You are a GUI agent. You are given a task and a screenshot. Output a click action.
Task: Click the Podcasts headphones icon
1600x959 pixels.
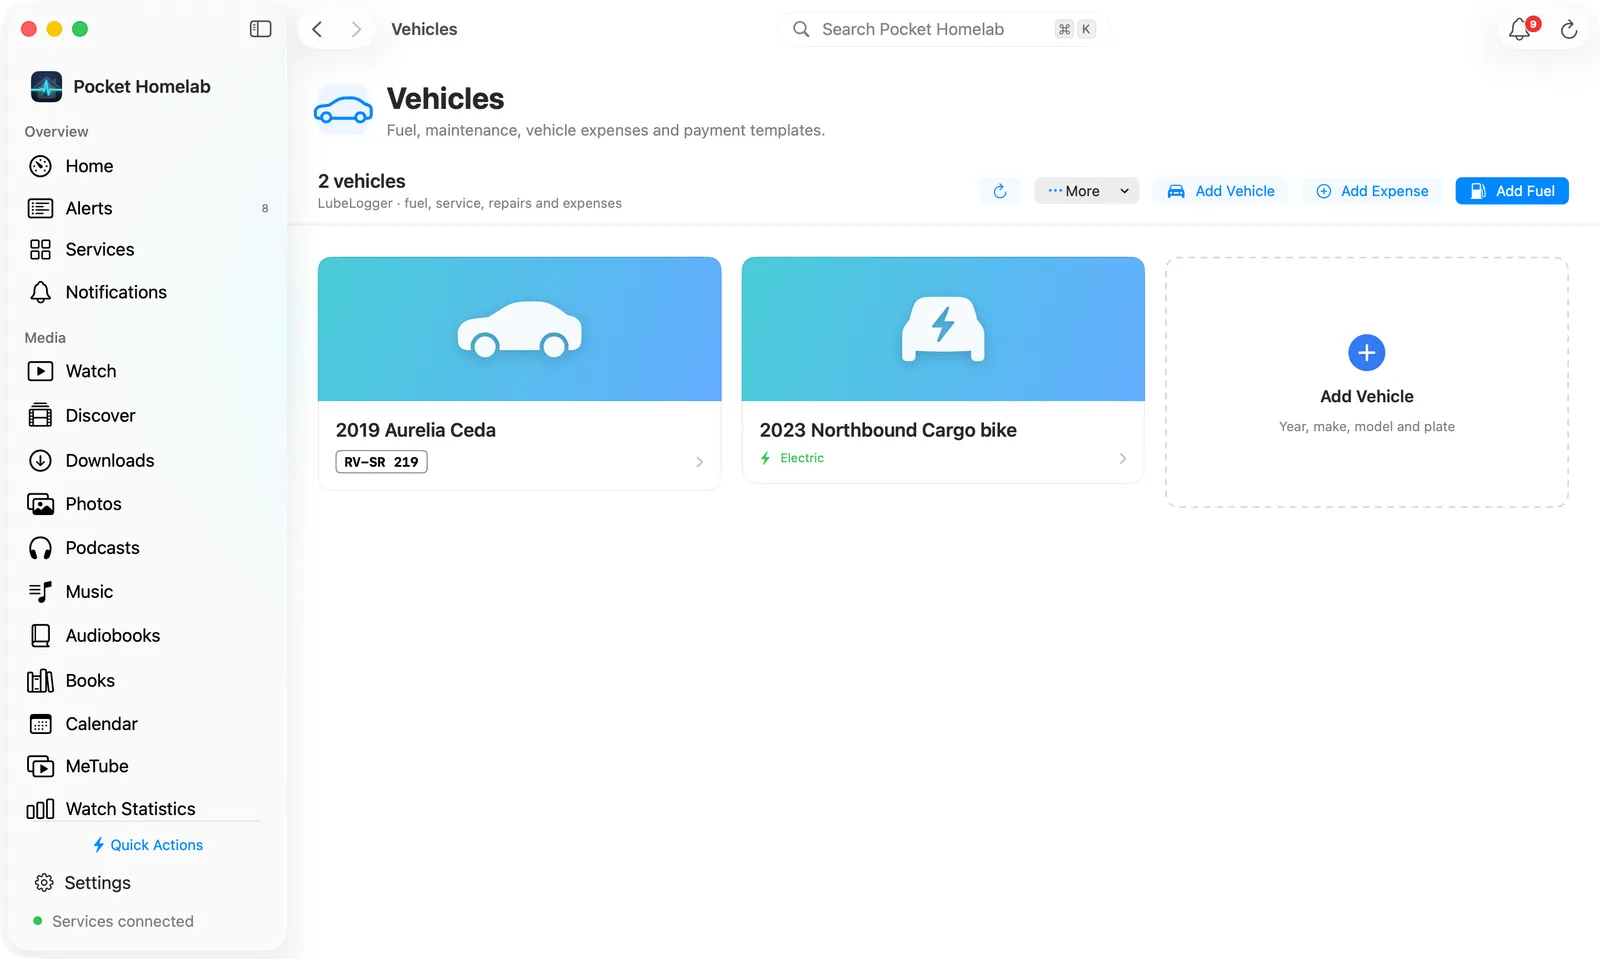[x=40, y=548]
